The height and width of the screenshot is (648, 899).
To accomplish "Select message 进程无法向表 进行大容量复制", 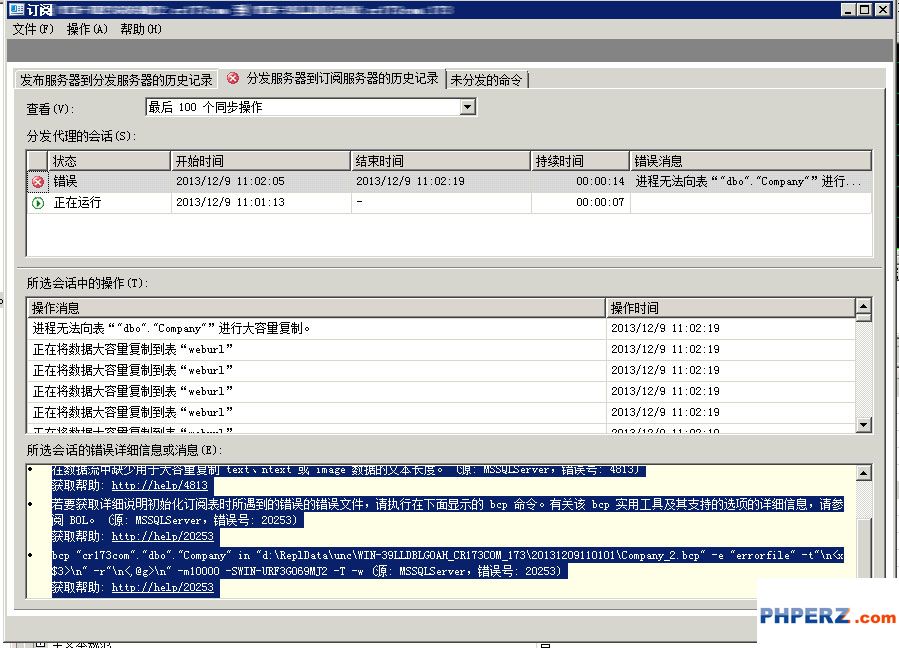I will point(171,329).
